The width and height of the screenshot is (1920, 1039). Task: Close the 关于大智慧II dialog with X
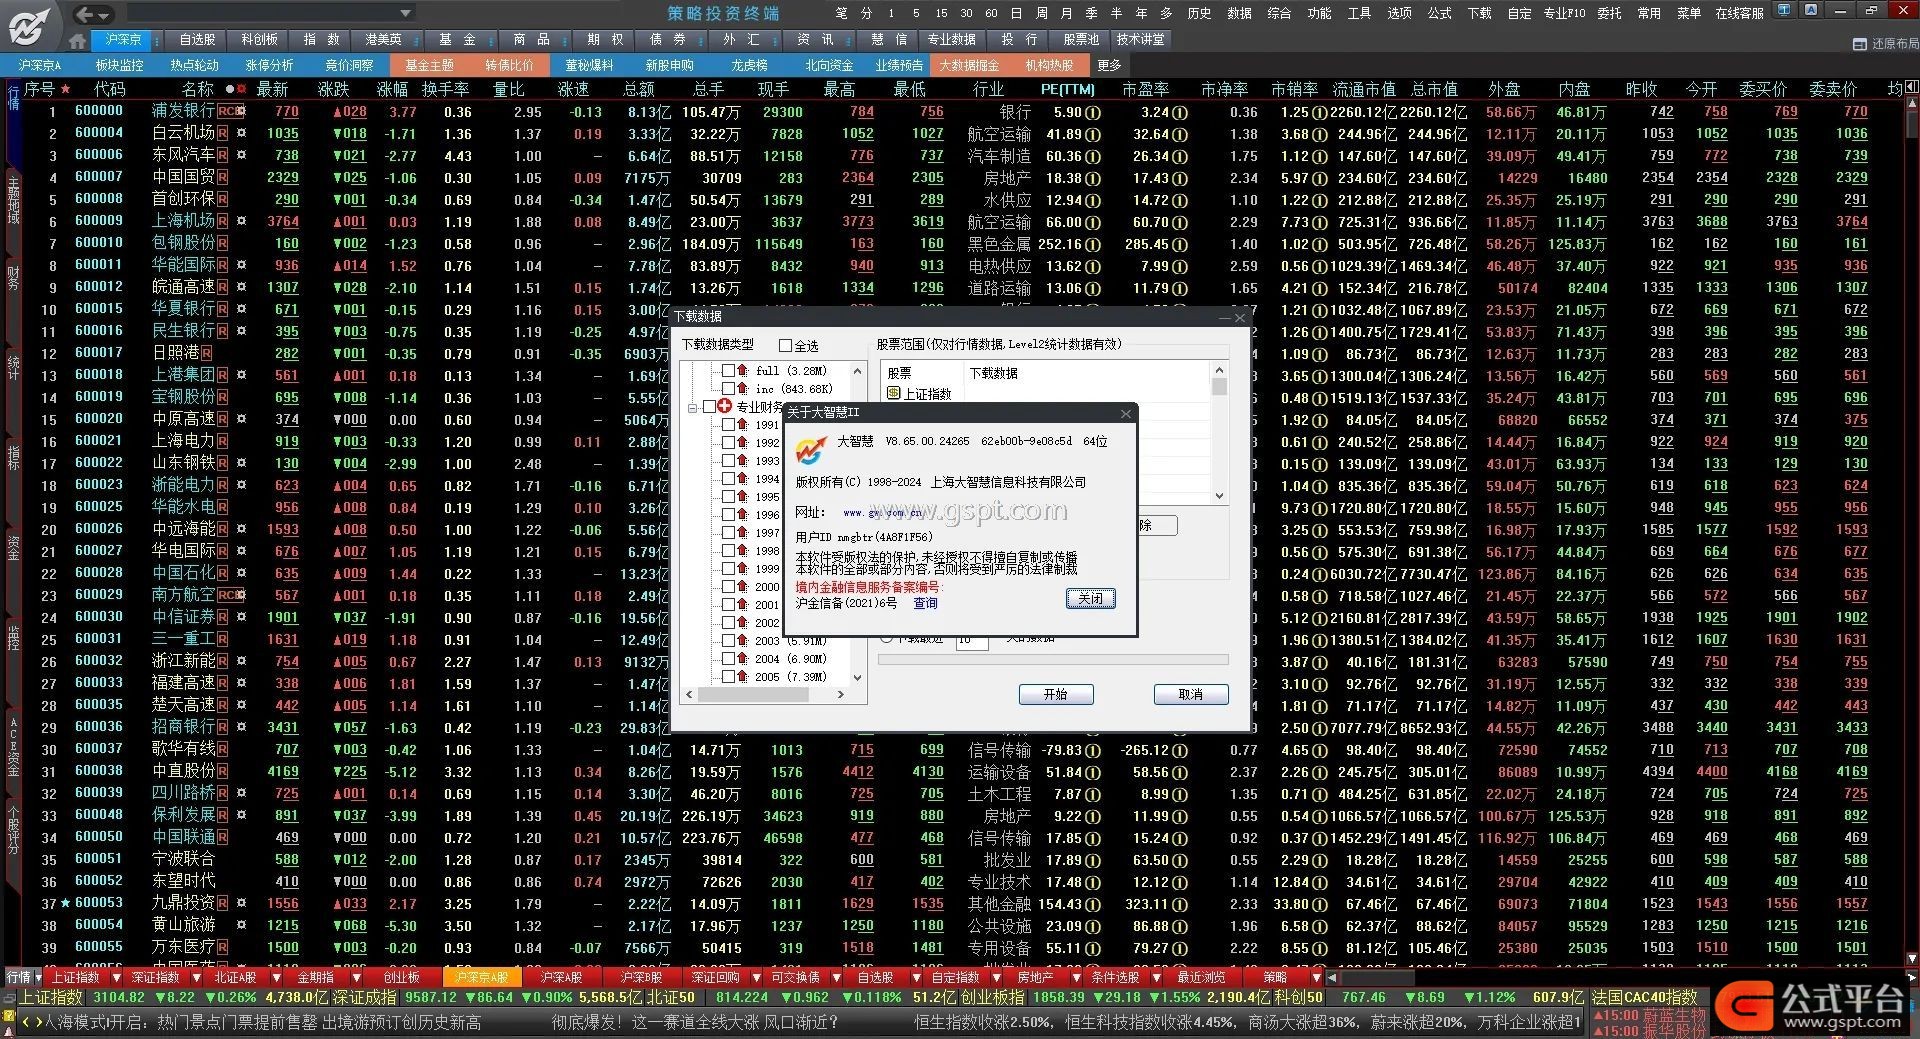pyautogui.click(x=1126, y=413)
